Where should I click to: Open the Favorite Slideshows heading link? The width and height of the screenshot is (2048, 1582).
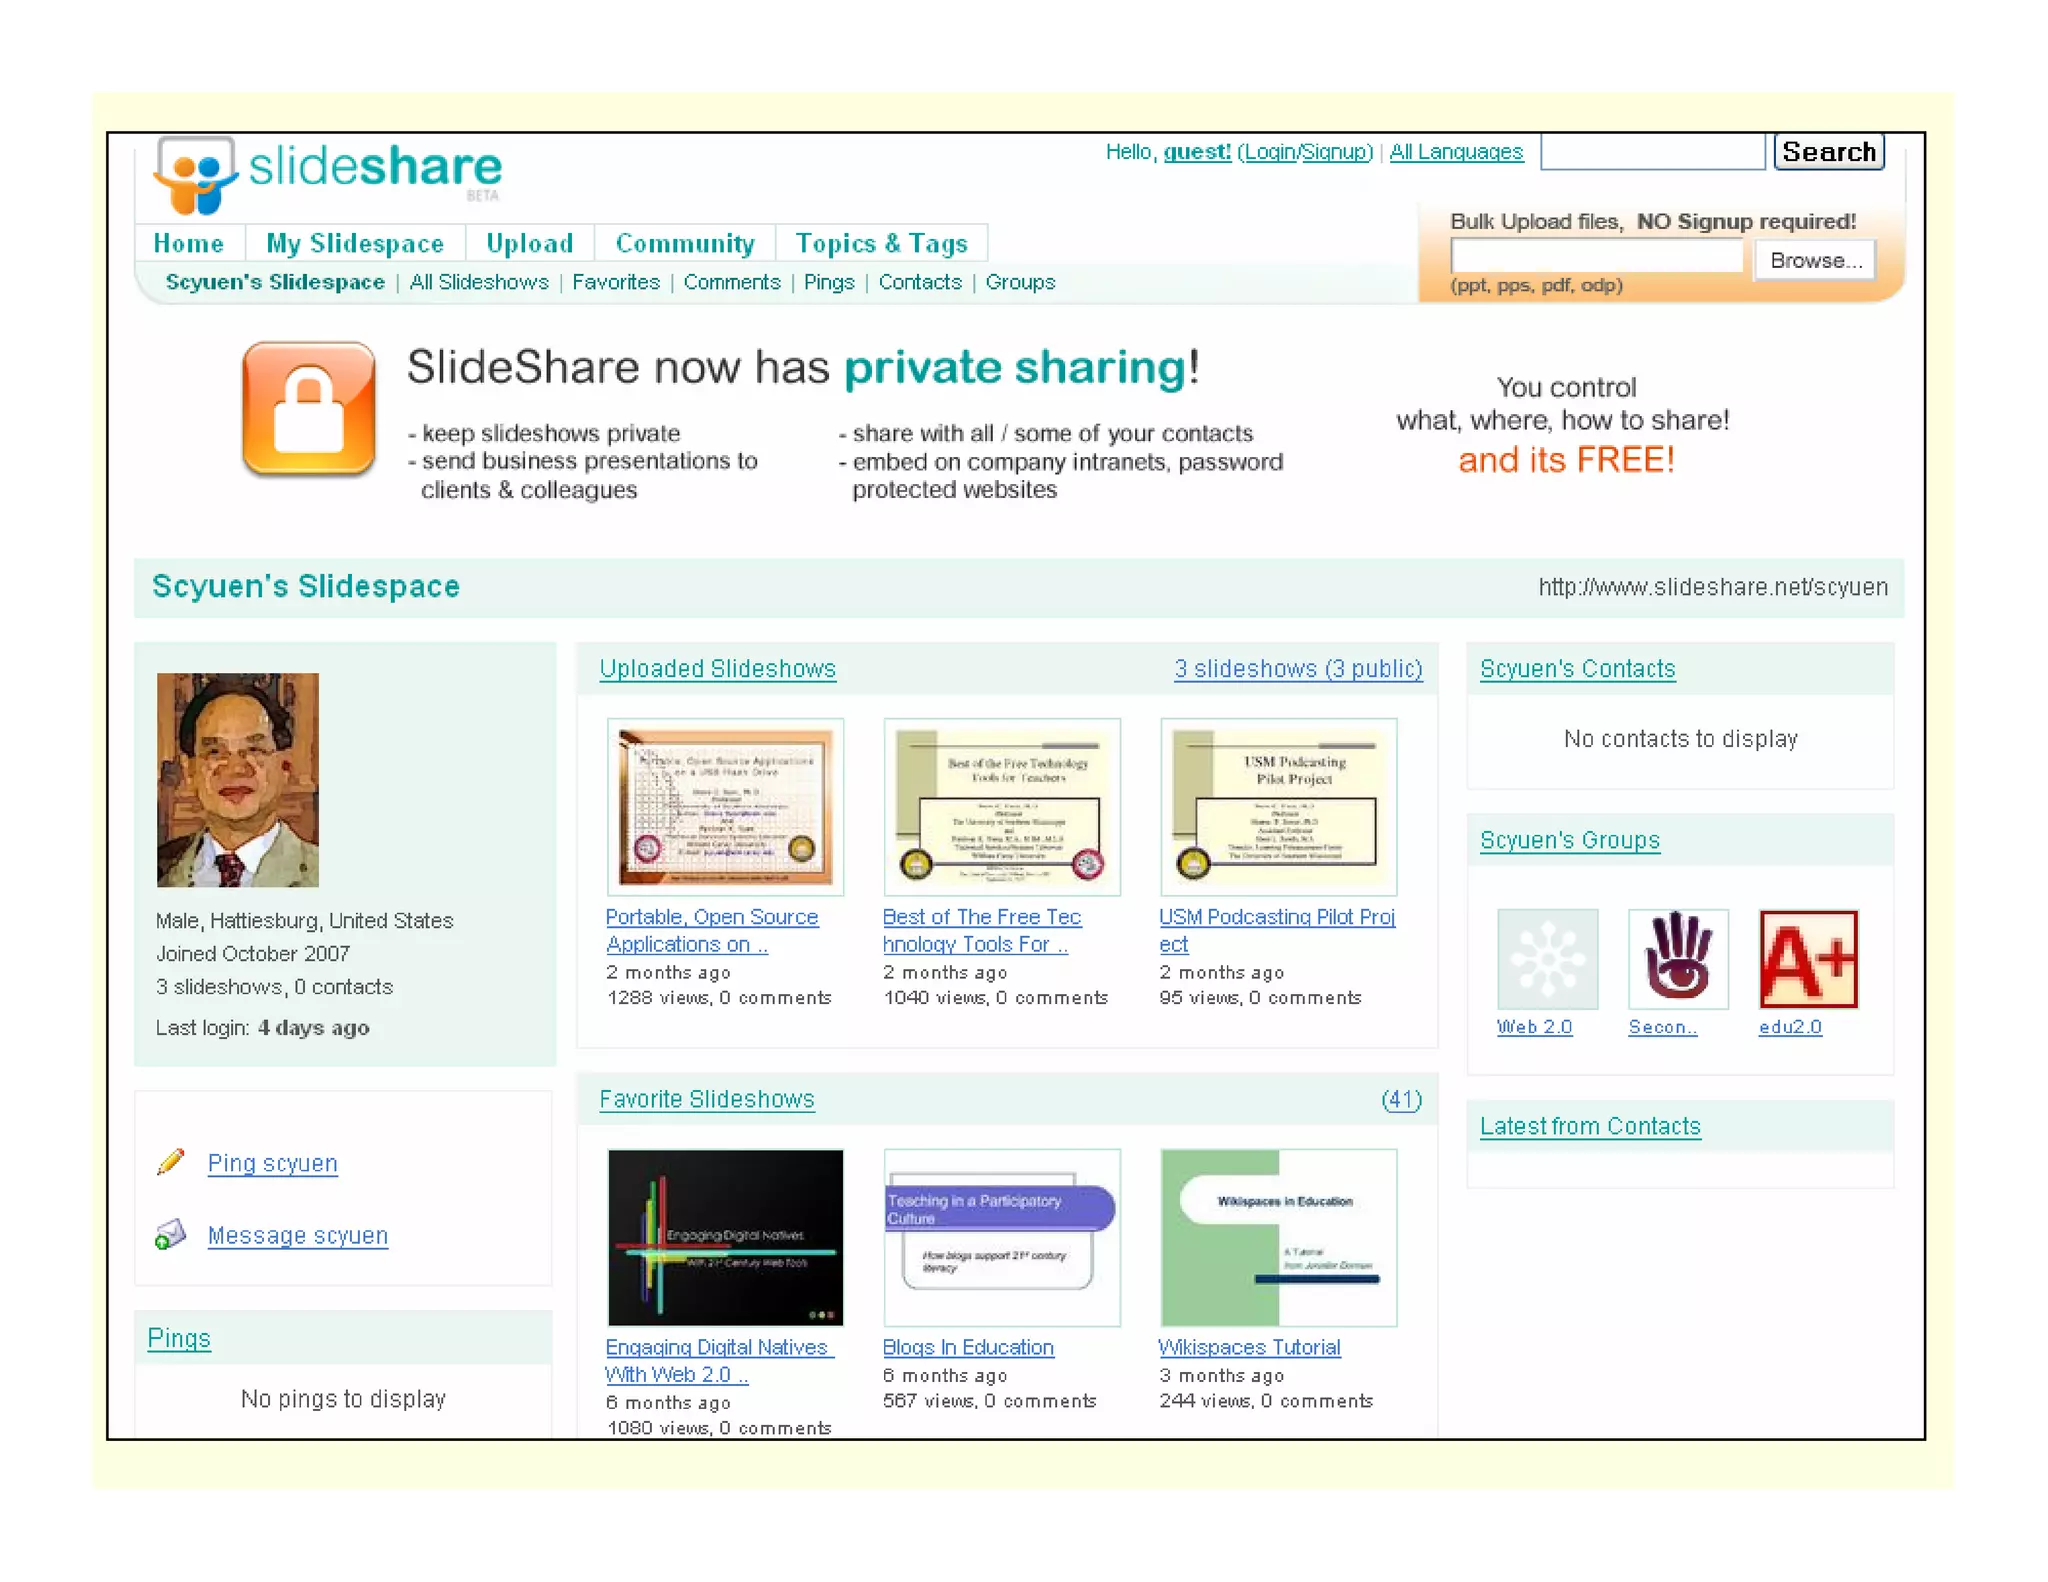707,1099
